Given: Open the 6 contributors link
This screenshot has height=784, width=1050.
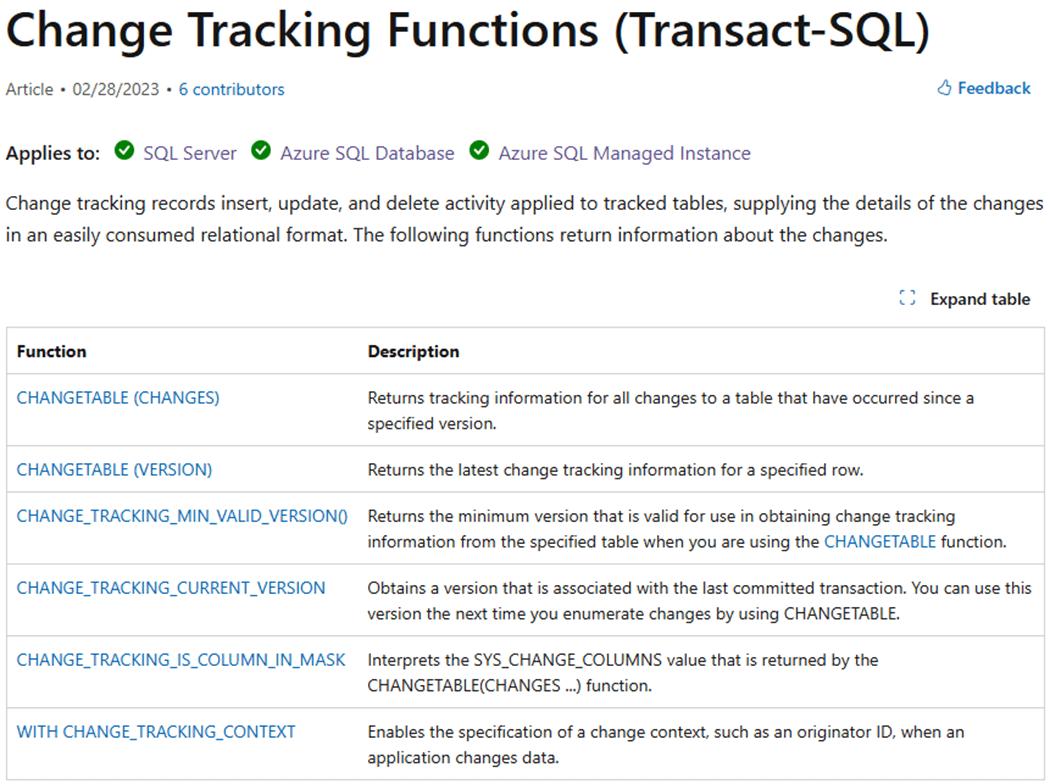Looking at the screenshot, I should coord(231,89).
